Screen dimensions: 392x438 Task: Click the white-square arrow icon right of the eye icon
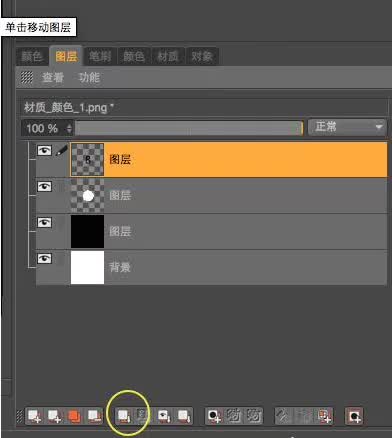184,416
